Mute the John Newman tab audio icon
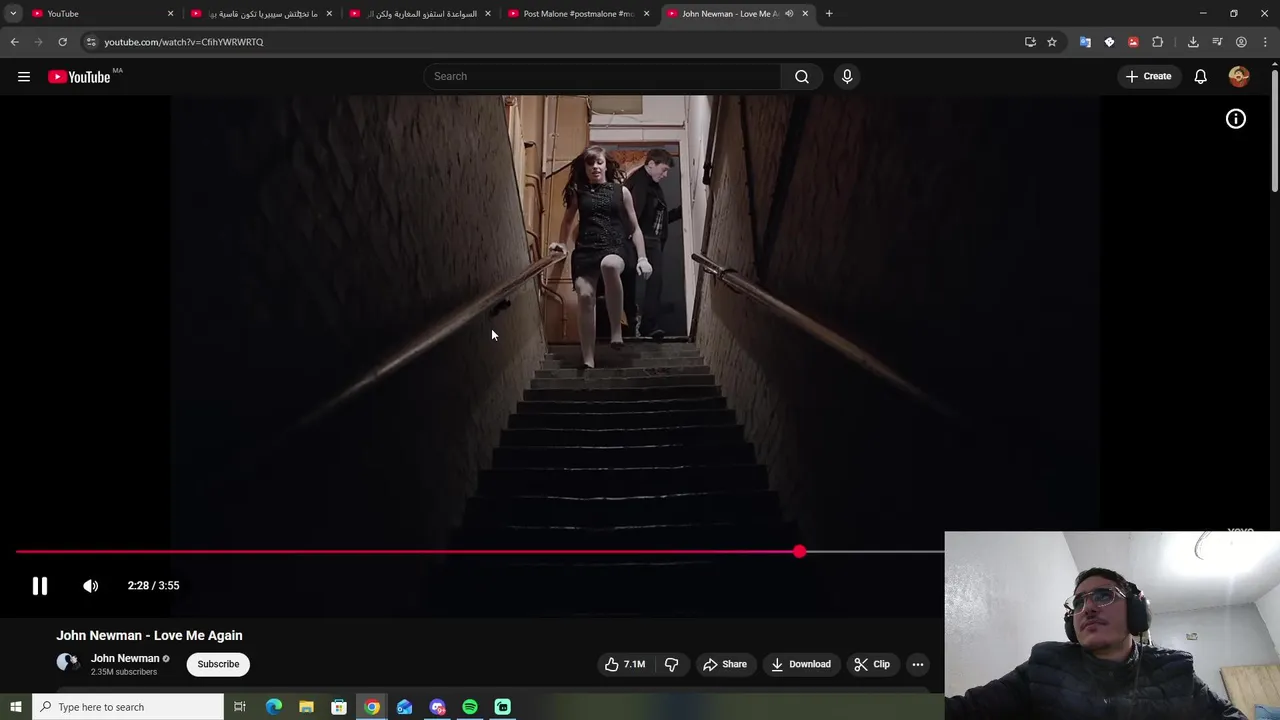The image size is (1280, 720). [x=789, y=13]
